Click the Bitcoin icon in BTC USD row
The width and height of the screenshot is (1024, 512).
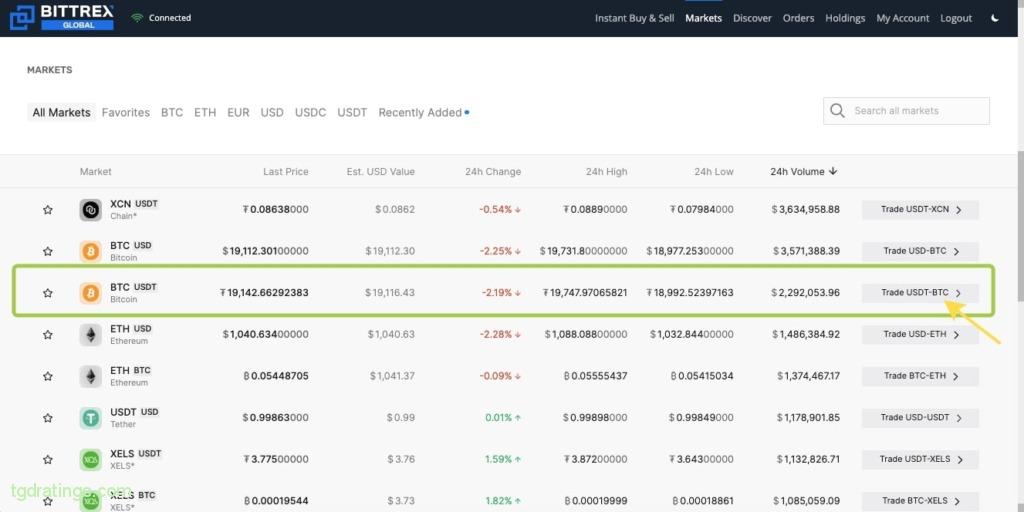(90, 251)
